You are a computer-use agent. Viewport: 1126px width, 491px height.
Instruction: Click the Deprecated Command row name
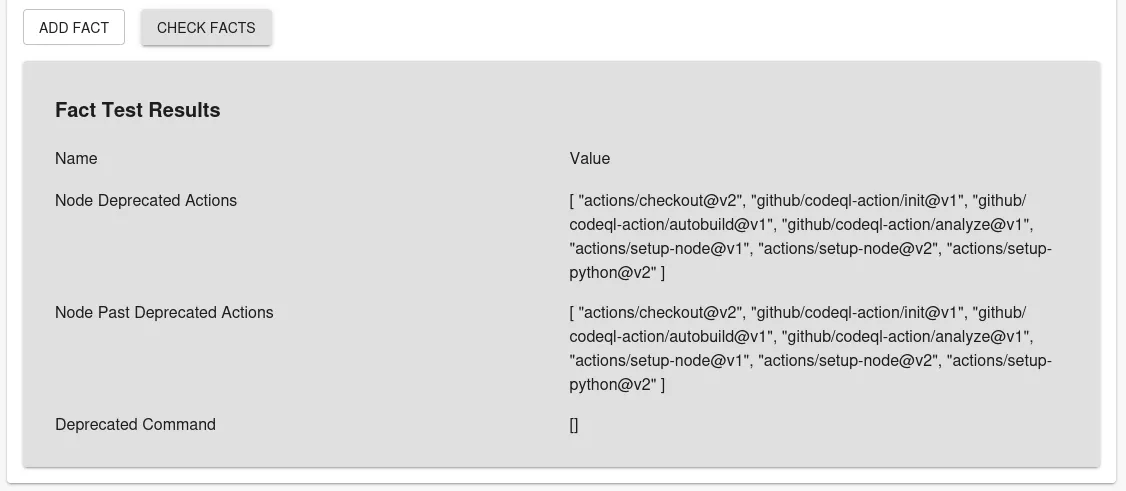pos(135,424)
